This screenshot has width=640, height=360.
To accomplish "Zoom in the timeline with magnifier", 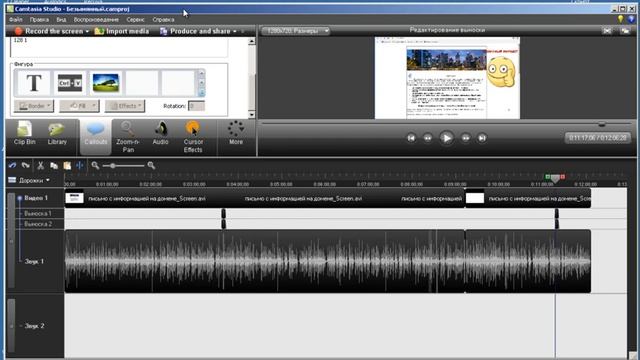I will tap(151, 165).
